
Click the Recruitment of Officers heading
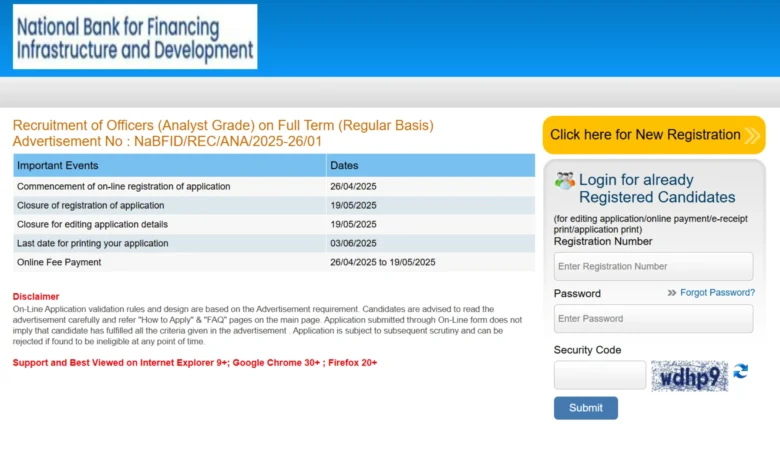(x=223, y=125)
